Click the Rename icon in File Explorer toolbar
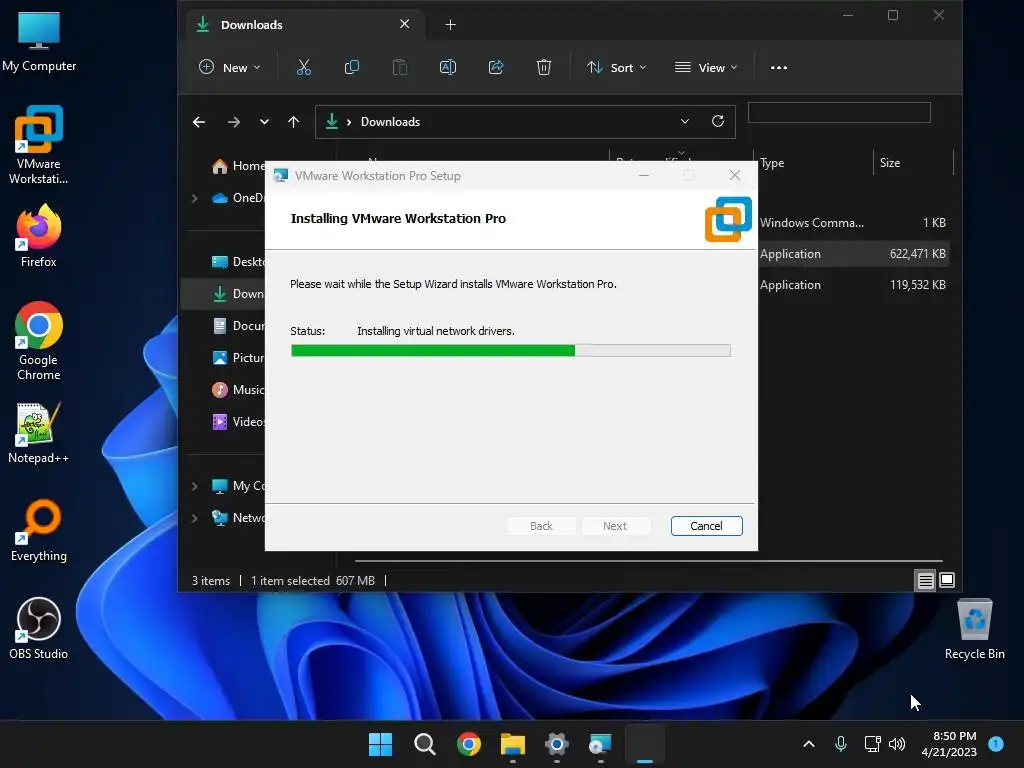The height and width of the screenshot is (768, 1024). click(x=448, y=67)
